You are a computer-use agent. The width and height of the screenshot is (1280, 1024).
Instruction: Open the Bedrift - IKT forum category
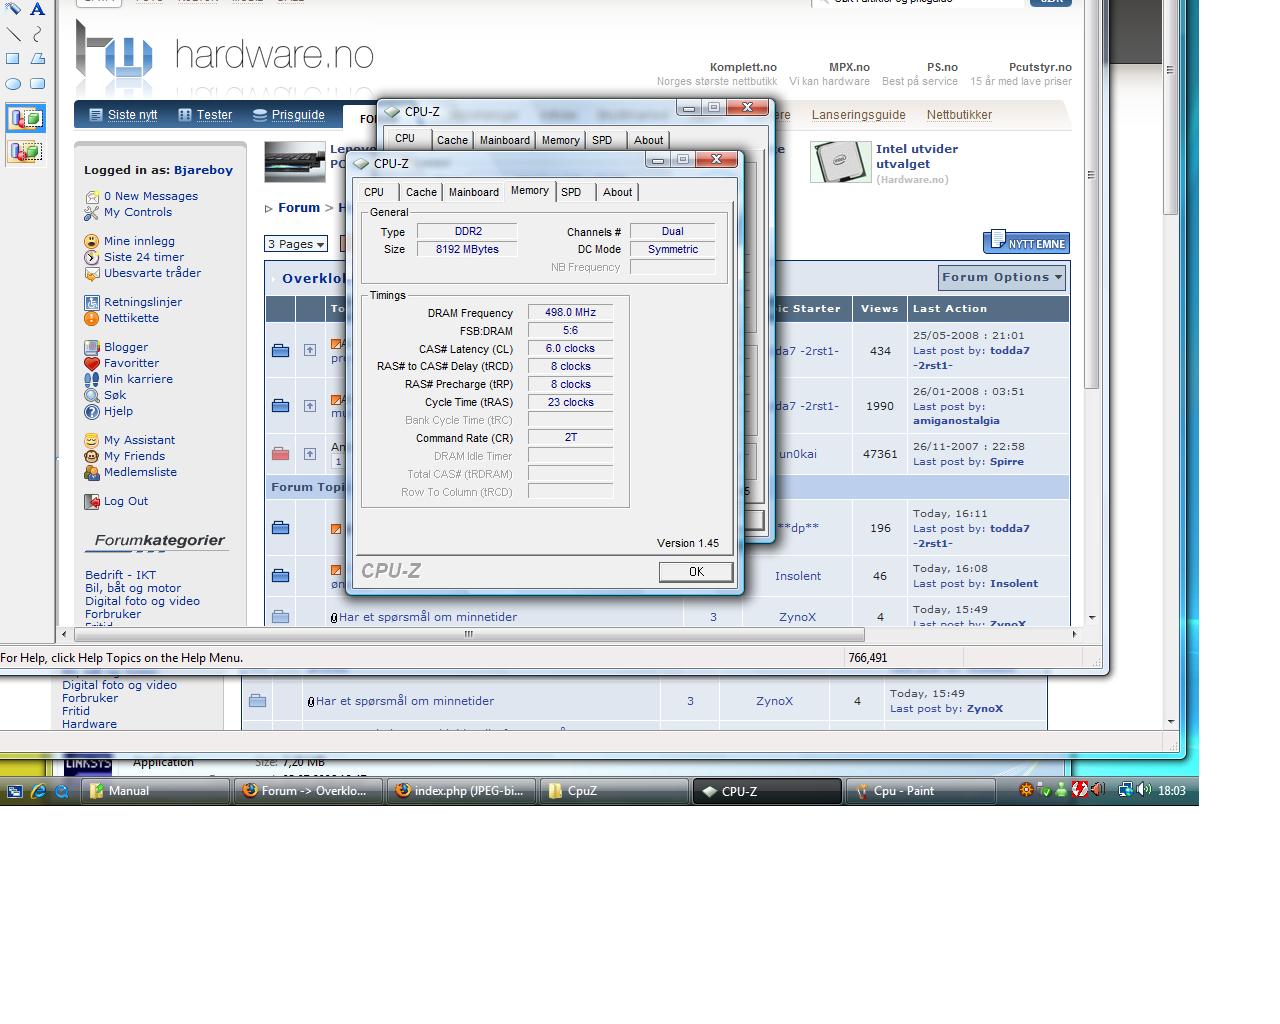[x=120, y=575]
